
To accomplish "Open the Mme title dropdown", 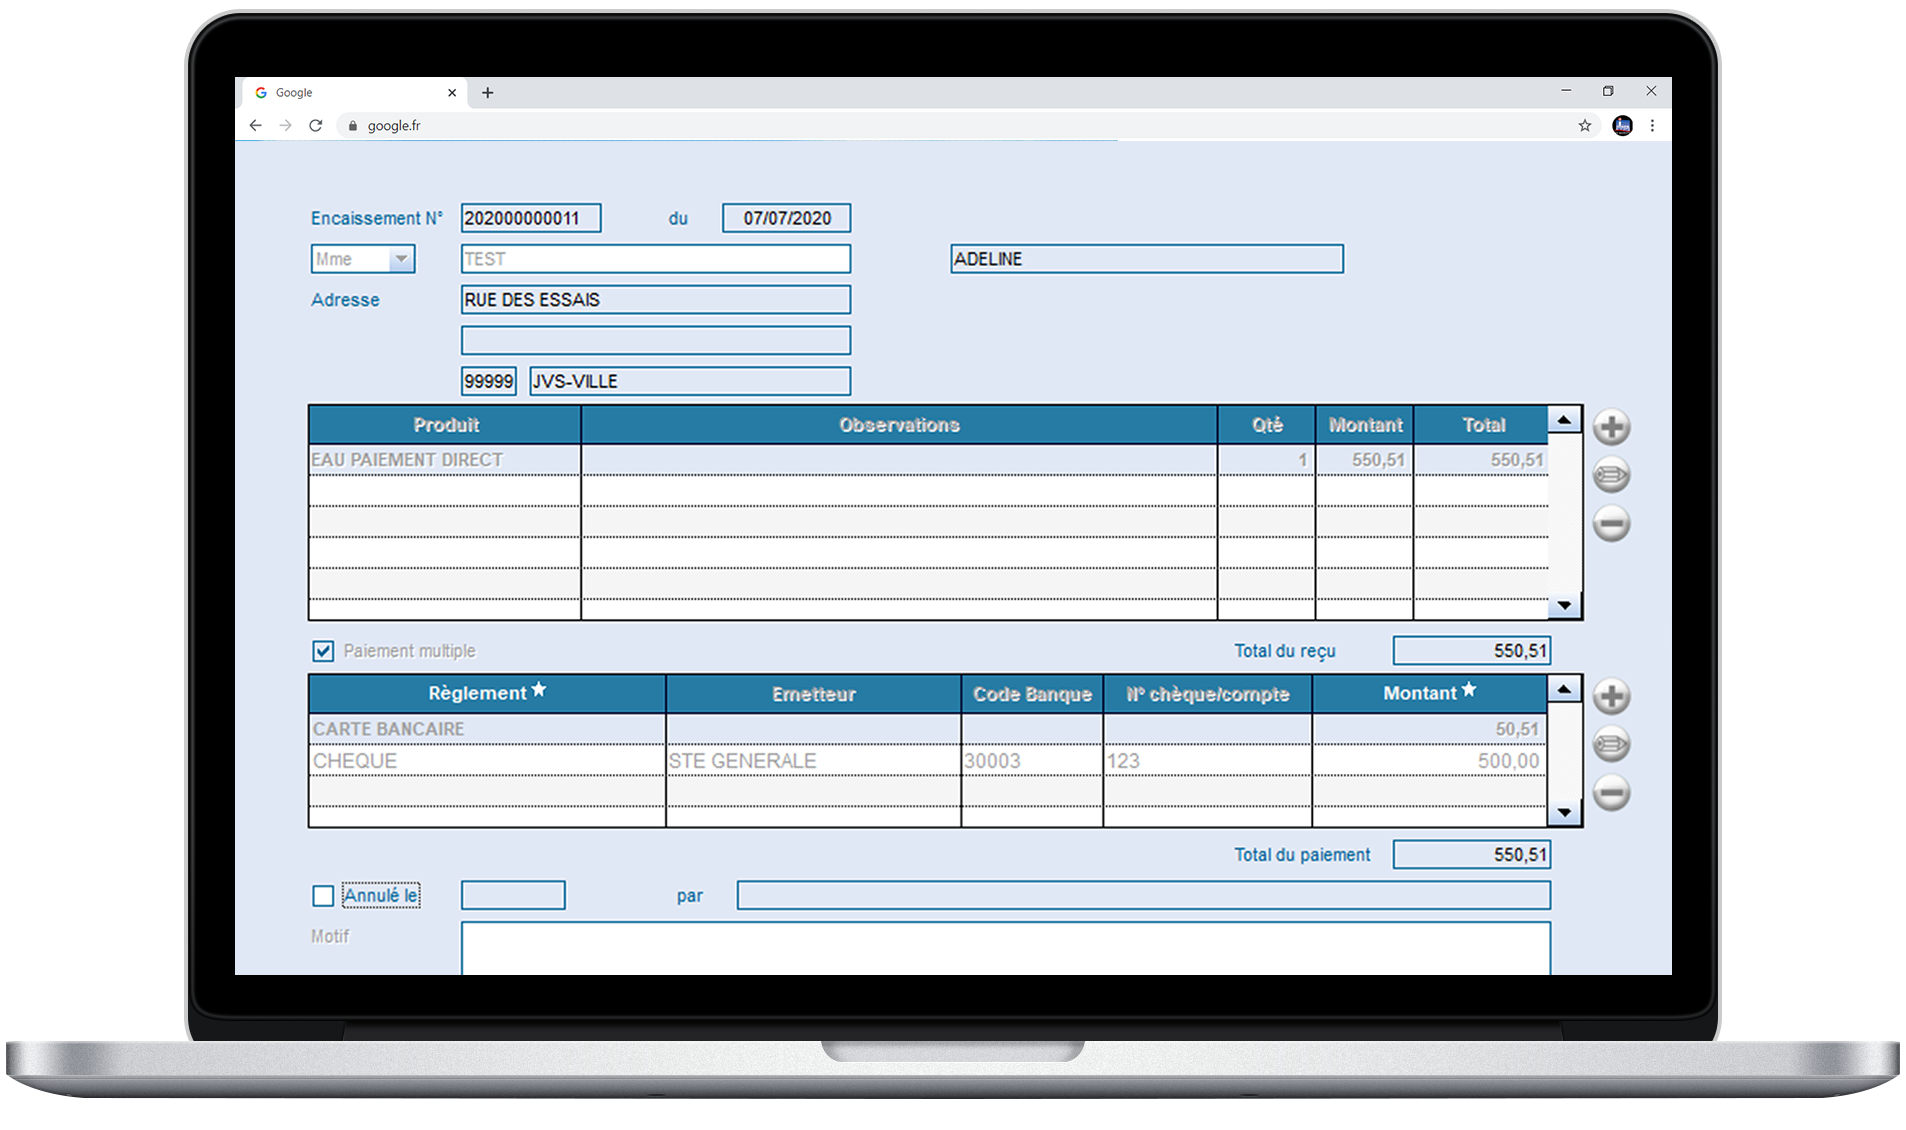I will point(402,258).
